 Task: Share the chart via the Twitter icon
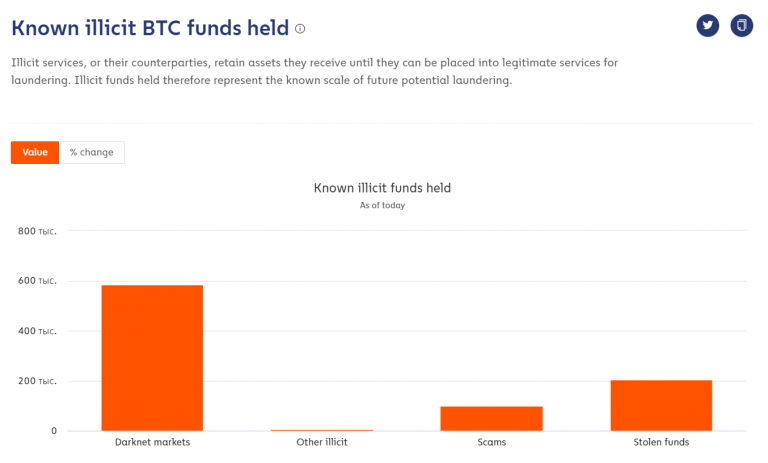708,25
